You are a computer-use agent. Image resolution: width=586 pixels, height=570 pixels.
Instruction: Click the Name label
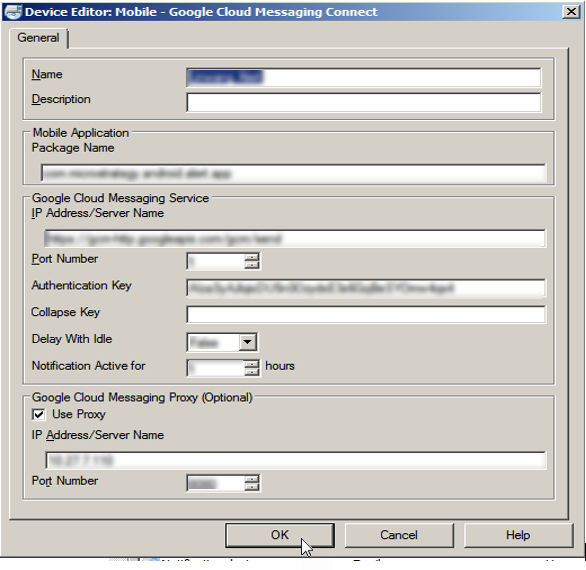pos(47,74)
